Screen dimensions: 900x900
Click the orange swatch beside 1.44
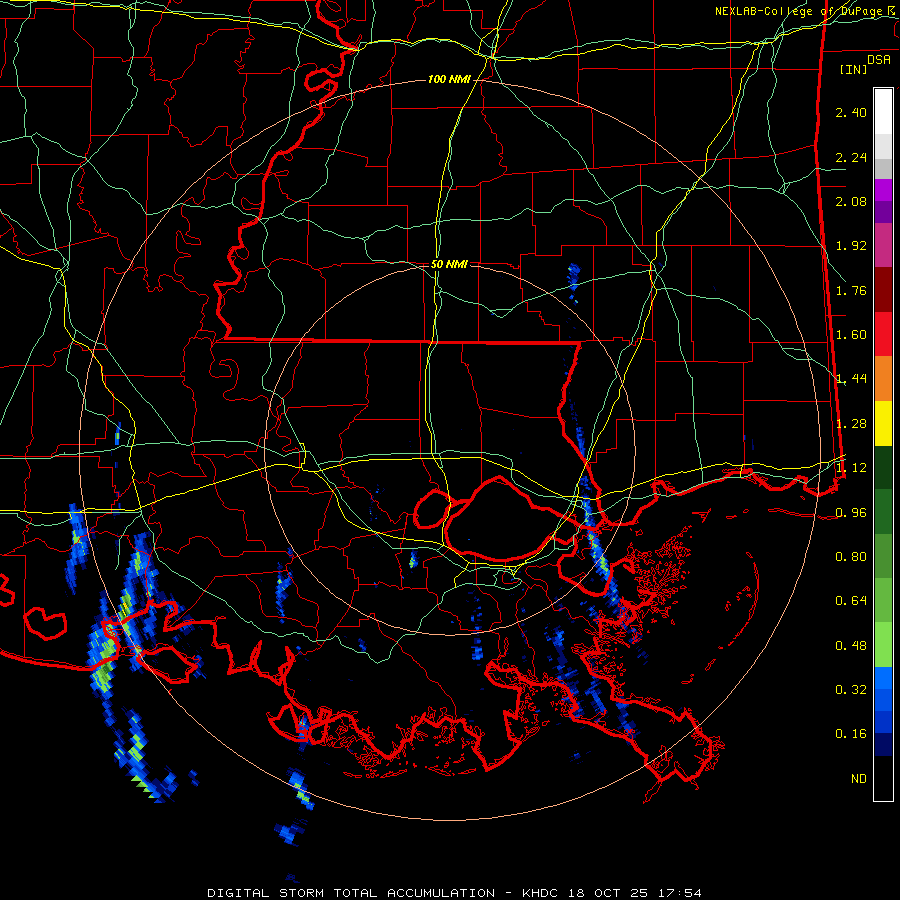pos(883,379)
